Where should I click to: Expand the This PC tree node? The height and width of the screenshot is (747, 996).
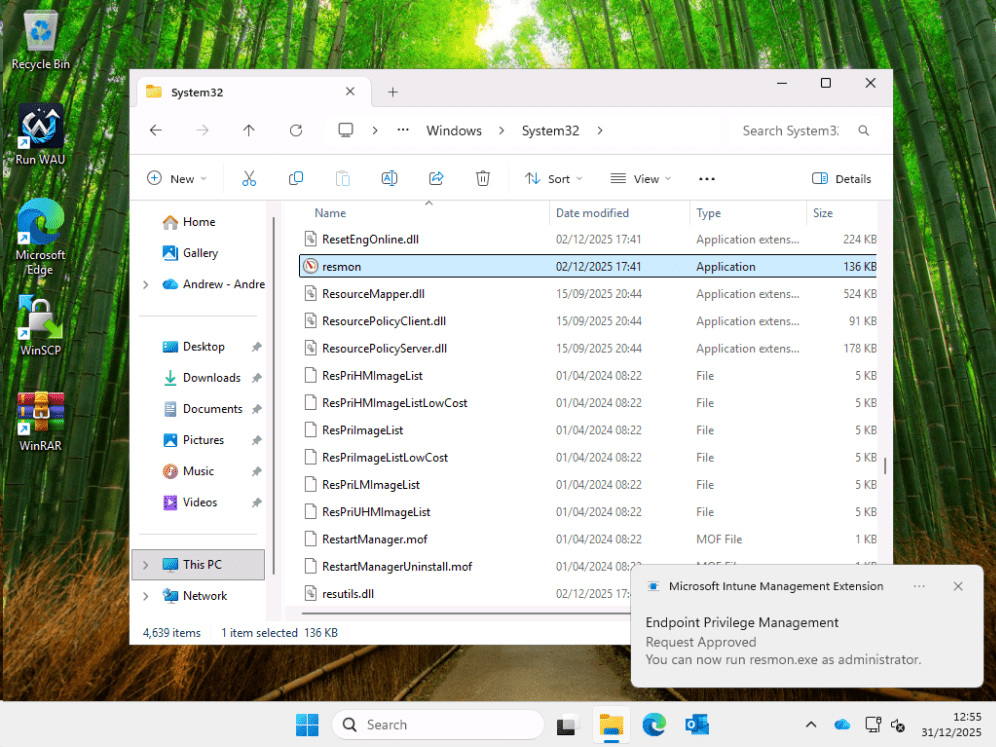click(146, 565)
